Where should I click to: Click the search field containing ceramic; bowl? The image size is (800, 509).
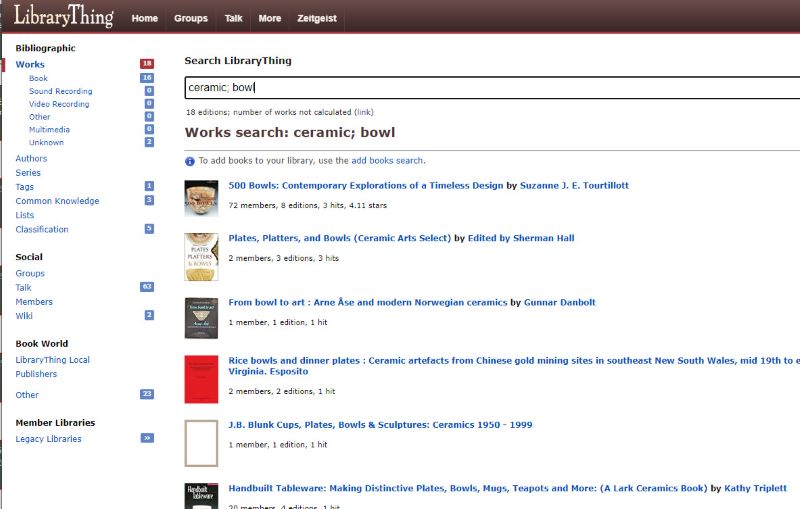coord(490,87)
